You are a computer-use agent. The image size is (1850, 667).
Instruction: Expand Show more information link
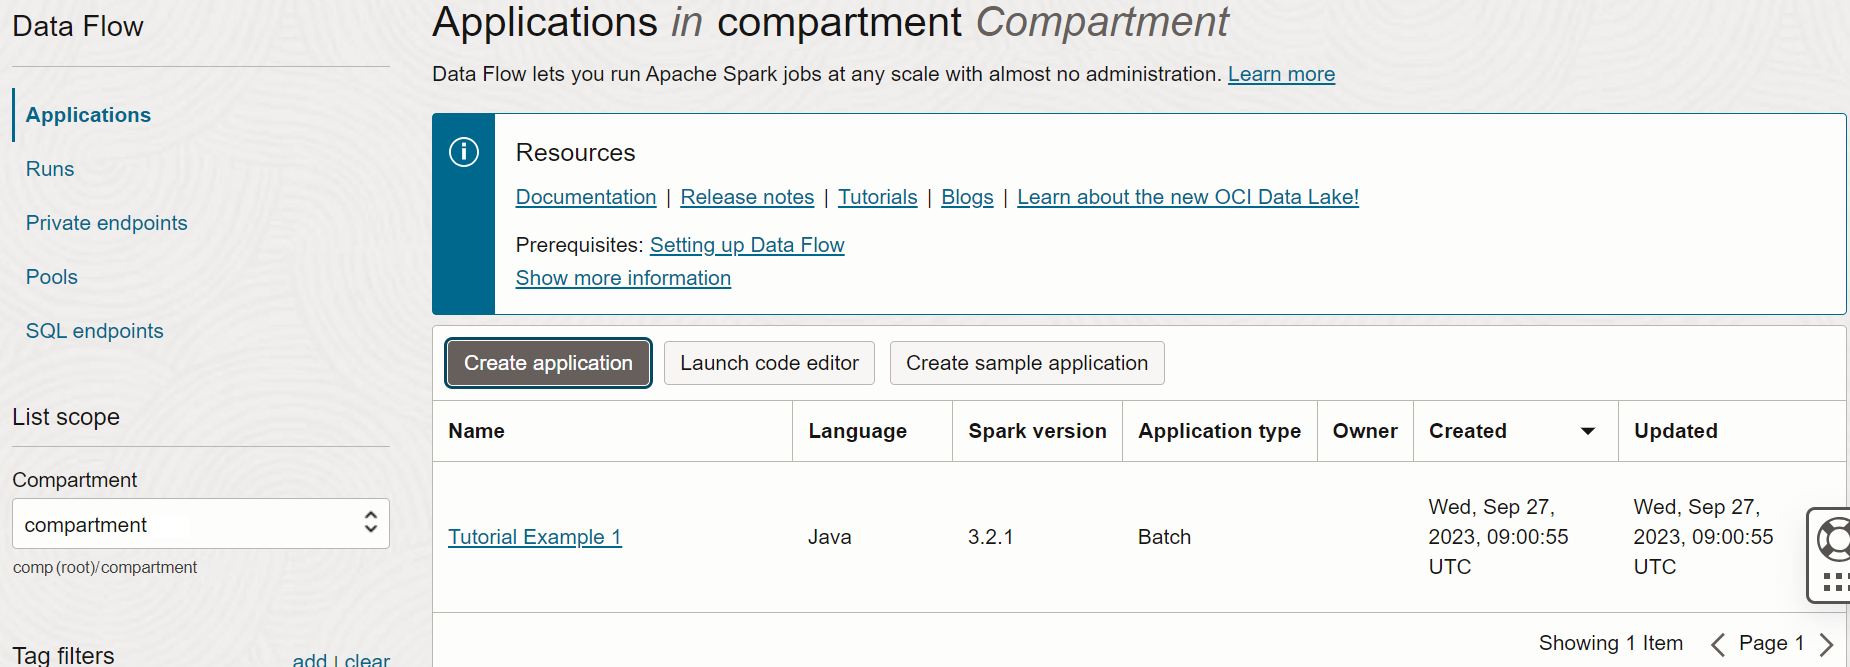tap(623, 278)
